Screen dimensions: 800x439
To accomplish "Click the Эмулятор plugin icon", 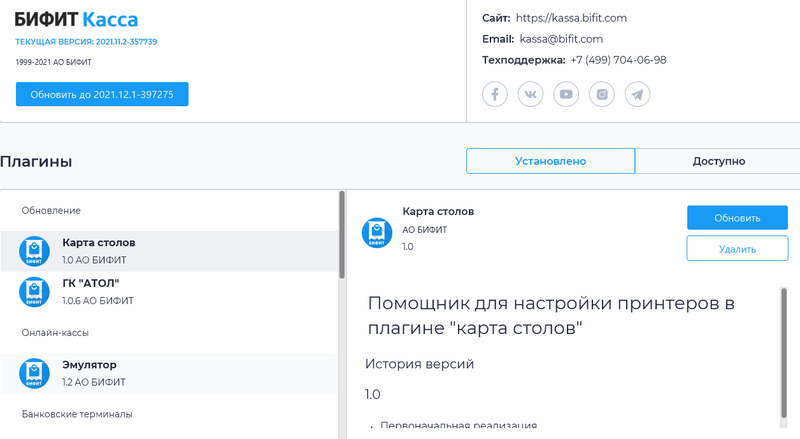I will [x=34, y=374].
